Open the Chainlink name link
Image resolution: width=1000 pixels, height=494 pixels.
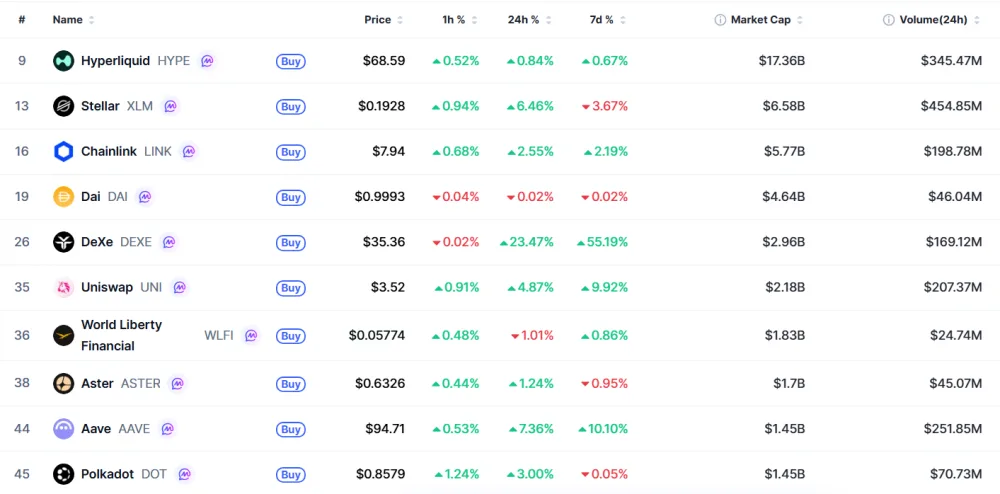pyautogui.click(x=108, y=152)
